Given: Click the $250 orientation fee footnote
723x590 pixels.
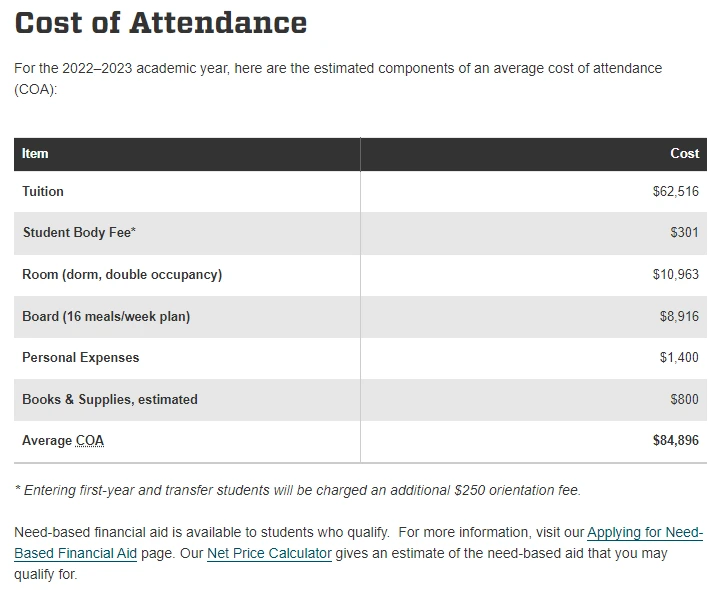Looking at the screenshot, I should click(297, 490).
